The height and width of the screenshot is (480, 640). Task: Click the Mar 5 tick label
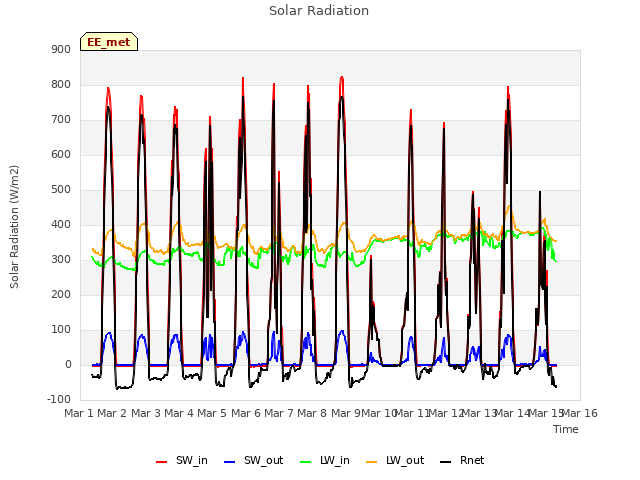pyautogui.click(x=212, y=413)
